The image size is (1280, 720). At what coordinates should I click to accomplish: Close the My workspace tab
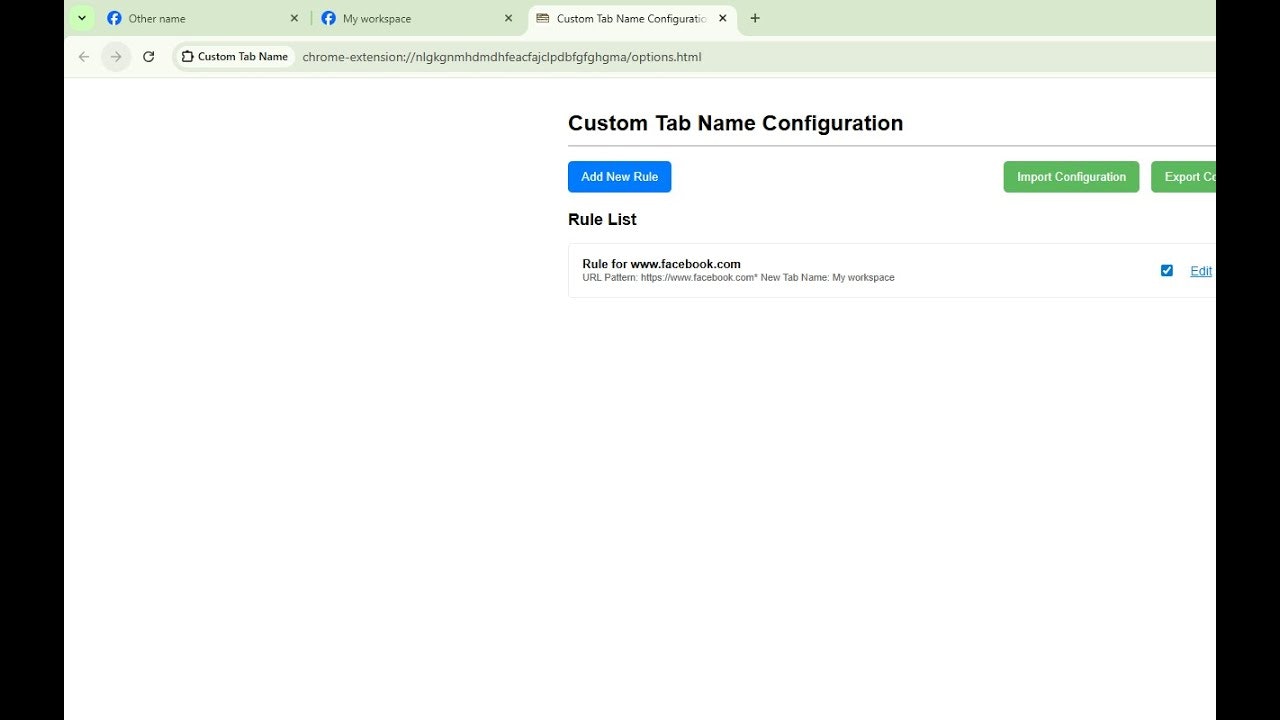(x=508, y=18)
